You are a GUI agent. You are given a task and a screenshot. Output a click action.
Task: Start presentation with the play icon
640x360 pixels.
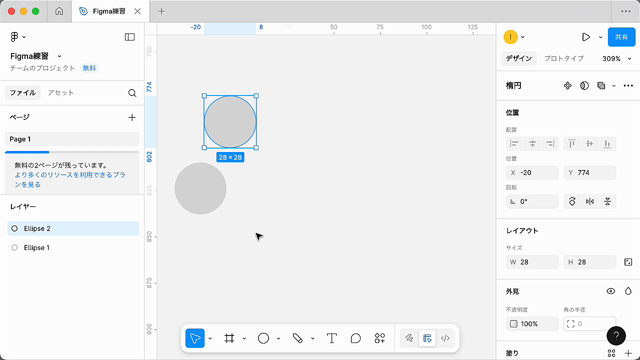[x=586, y=37]
